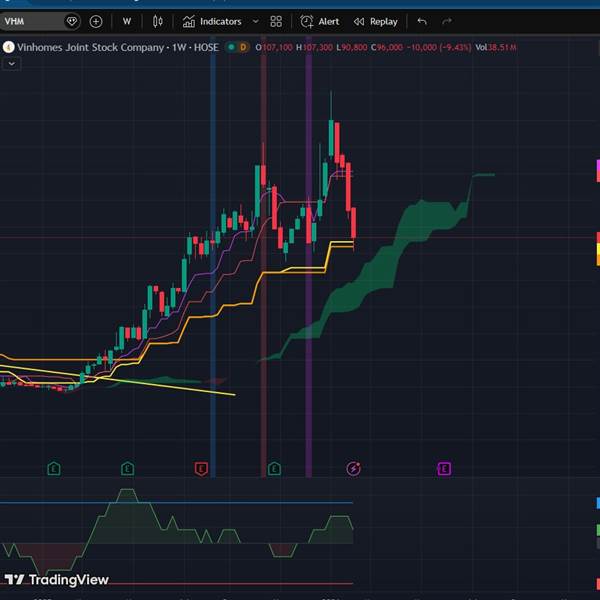Screen dimensions: 600x600
Task: Add a comparison symbol with the plus icon
Action: coord(96,21)
